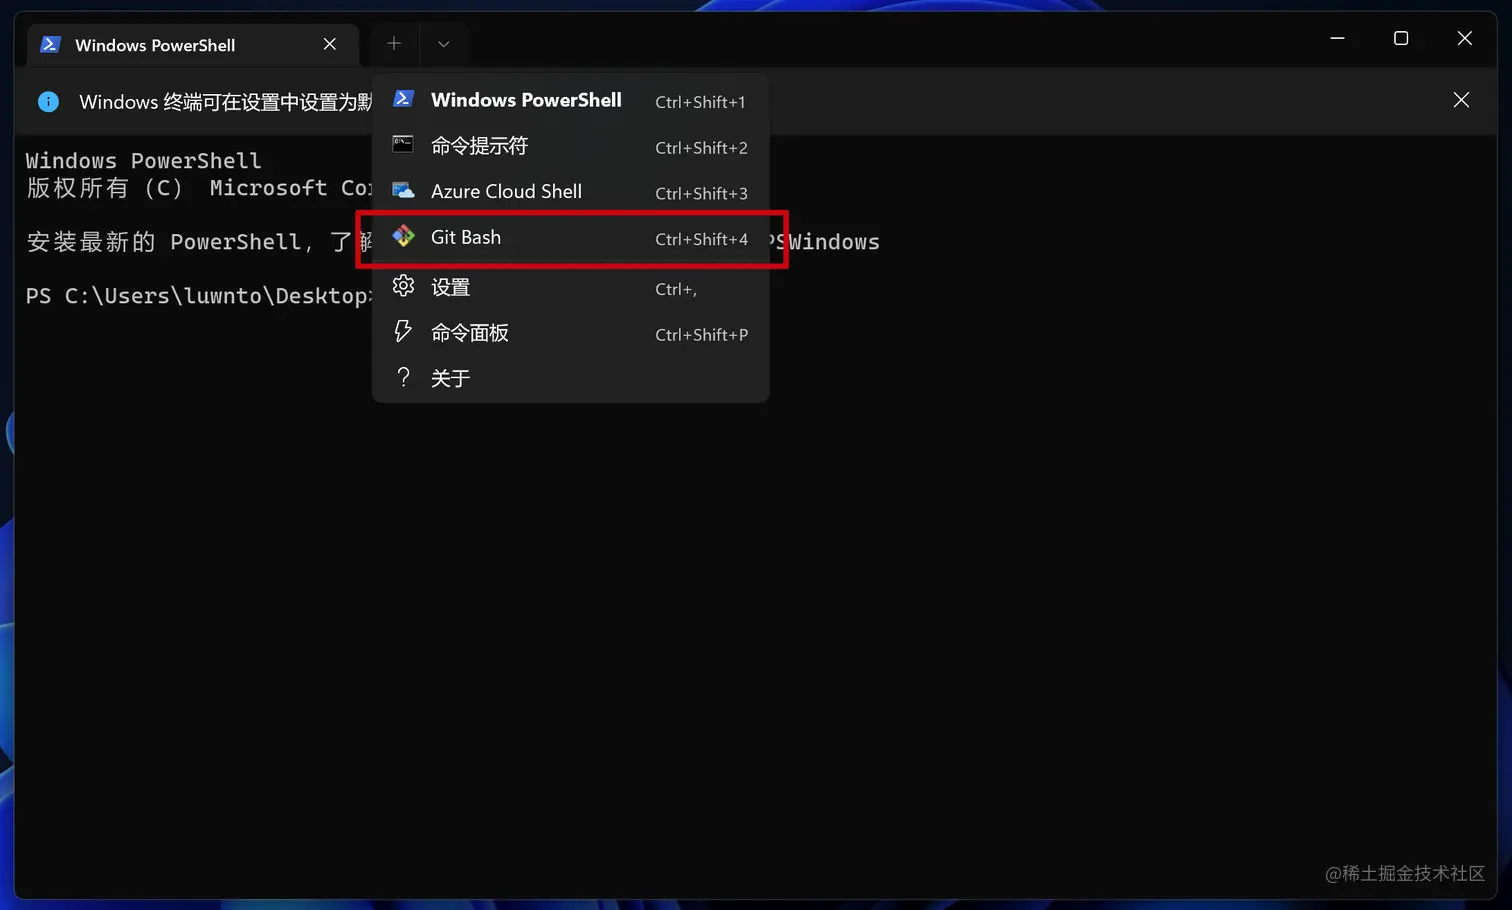The height and width of the screenshot is (910, 1512).
Task: Open 命令面板 menu entry
Action: coord(570,334)
